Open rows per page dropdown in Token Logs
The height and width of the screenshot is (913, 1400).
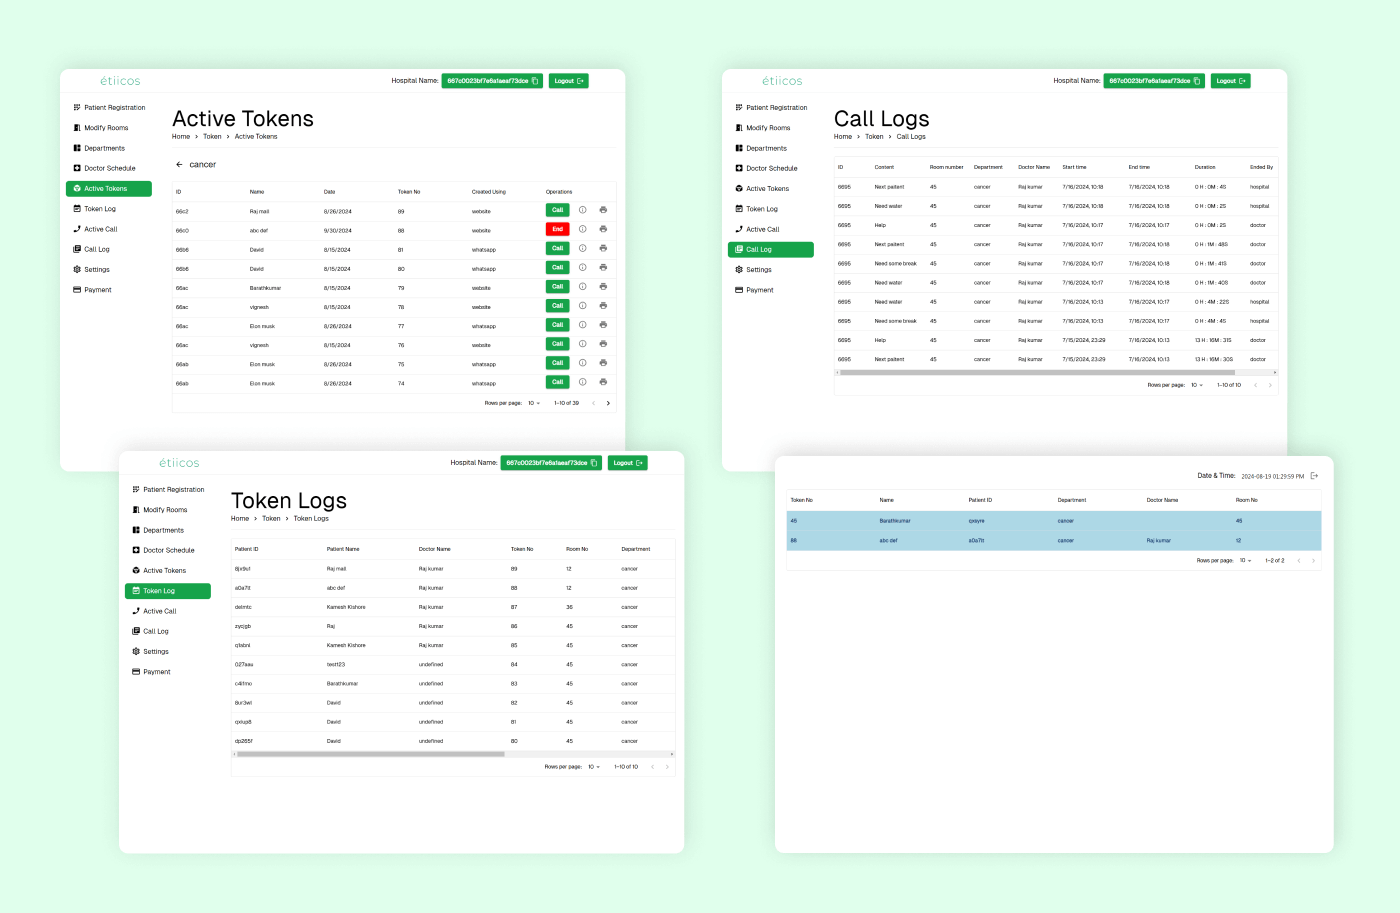[594, 767]
